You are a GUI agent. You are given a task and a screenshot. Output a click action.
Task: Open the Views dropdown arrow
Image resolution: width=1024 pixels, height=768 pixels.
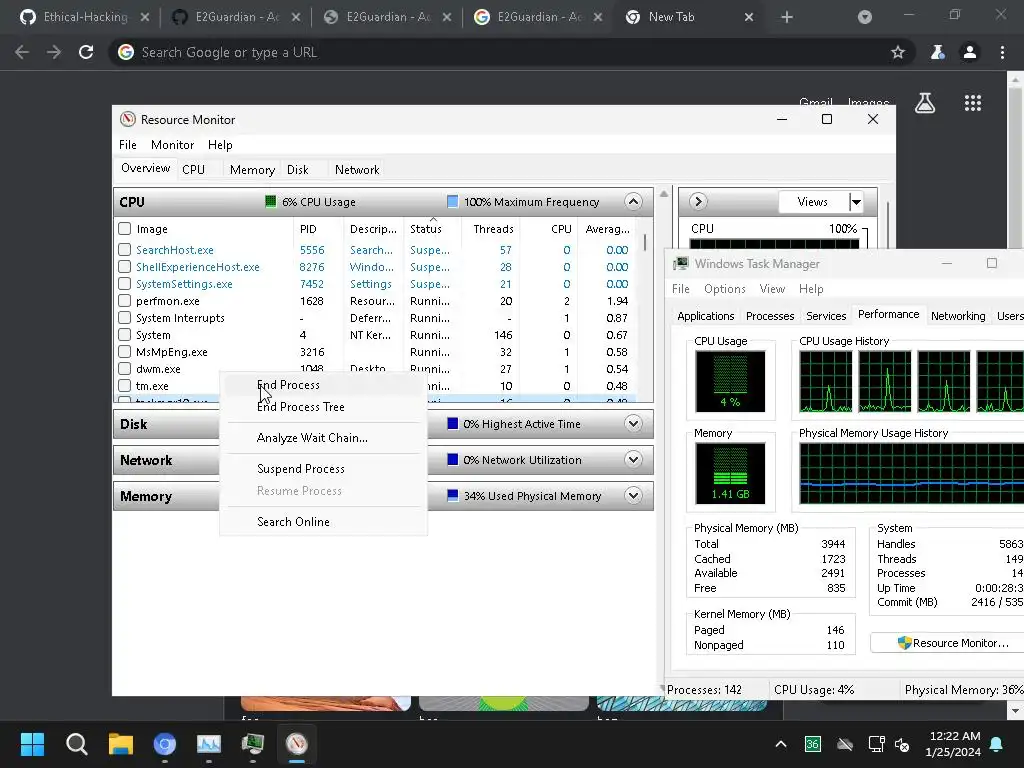tap(856, 202)
